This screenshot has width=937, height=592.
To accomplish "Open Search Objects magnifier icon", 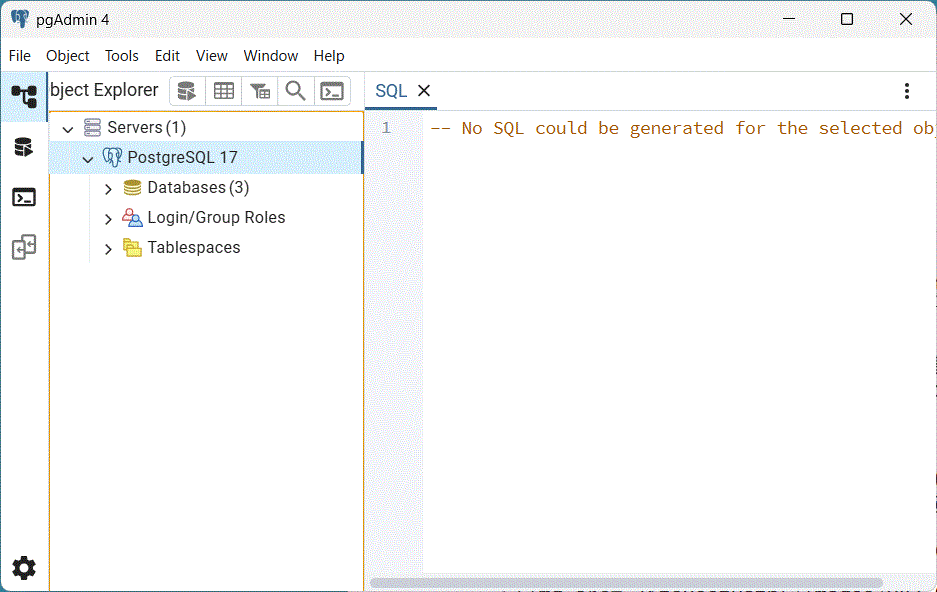I will click(296, 91).
